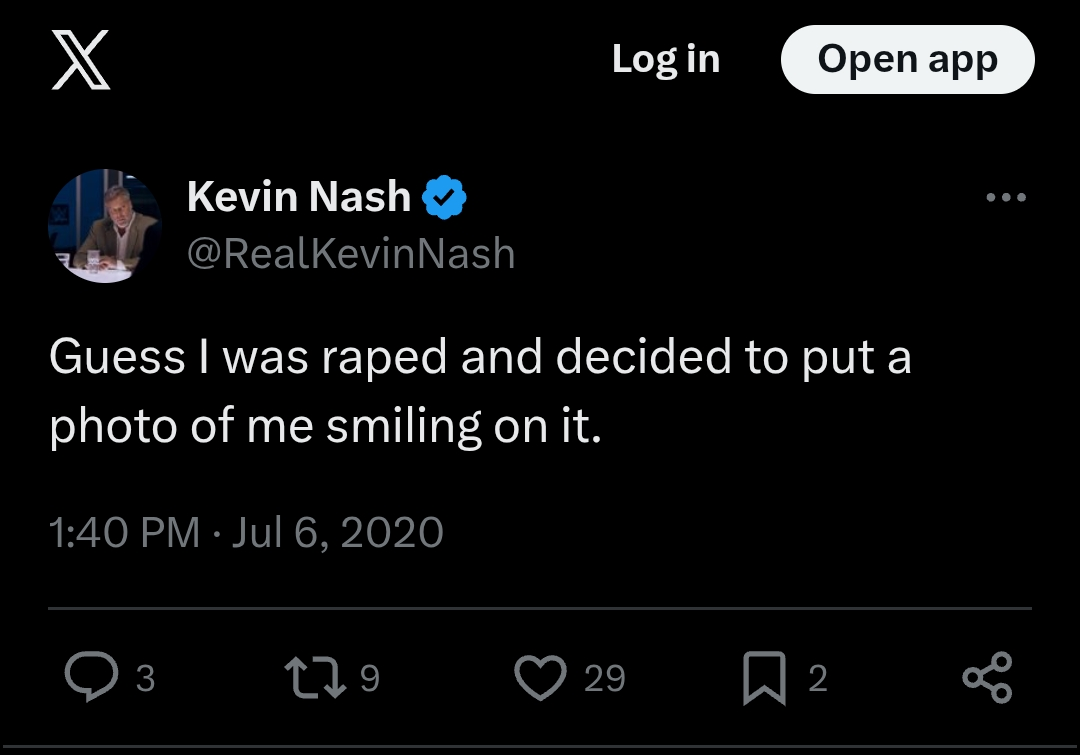Click the bookmark count of 2
Screen dimensions: 1080x755
[x=817, y=679]
